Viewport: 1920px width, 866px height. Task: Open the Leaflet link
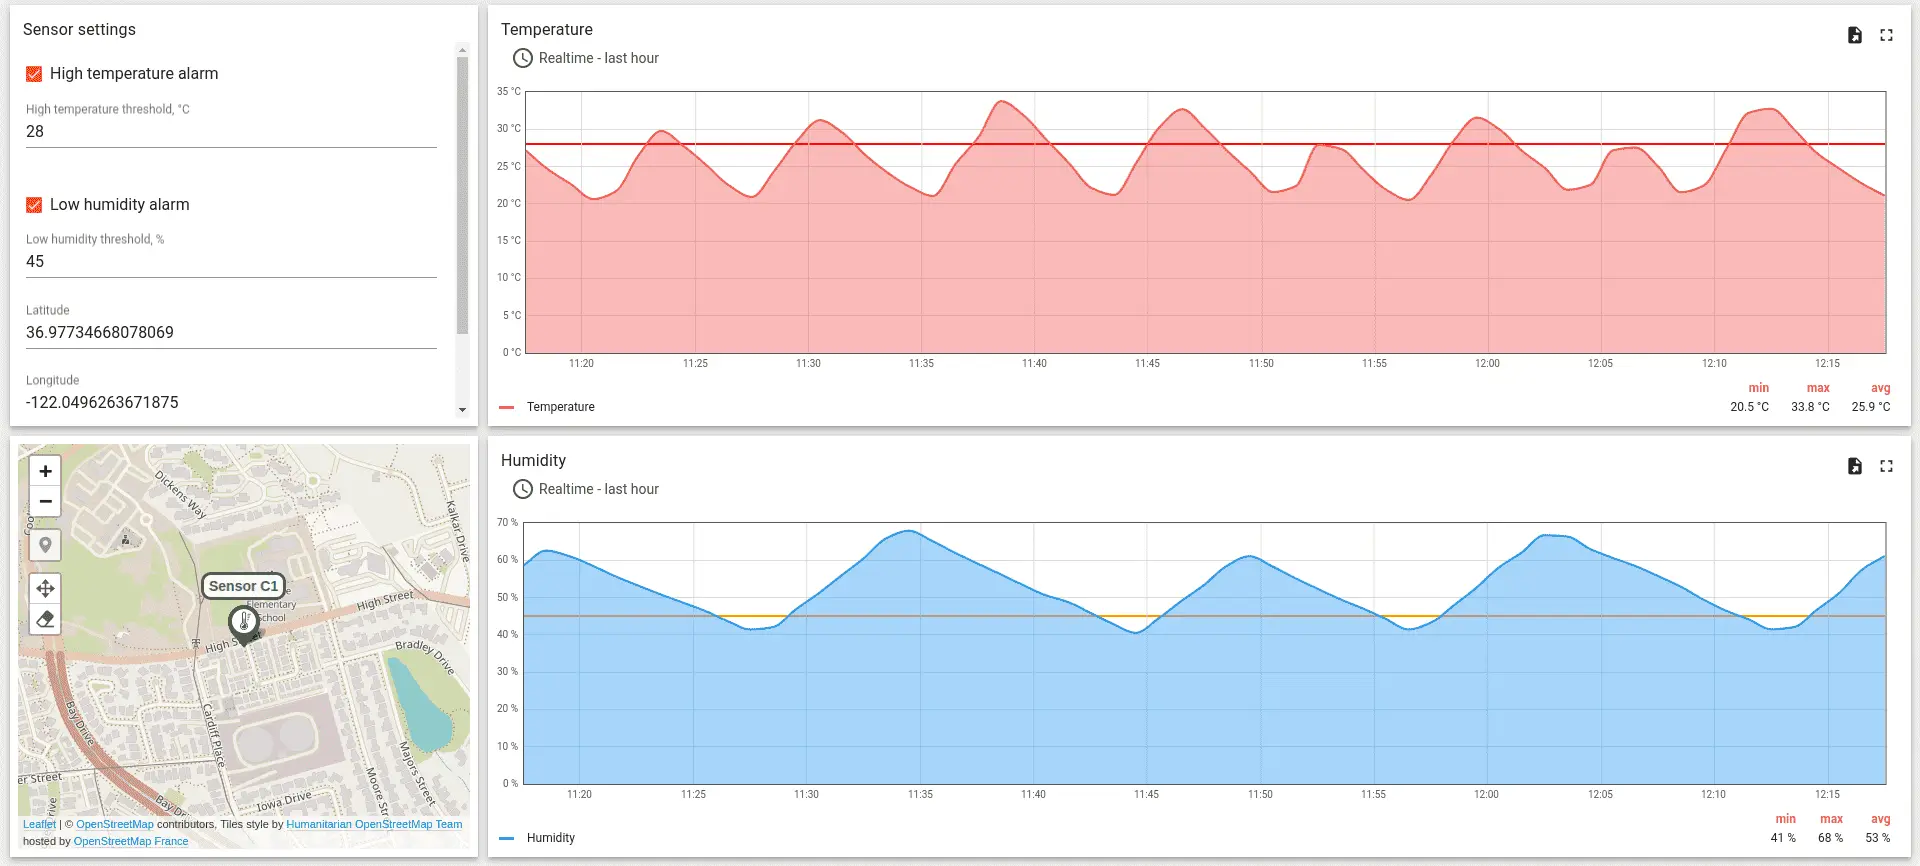pos(40,825)
